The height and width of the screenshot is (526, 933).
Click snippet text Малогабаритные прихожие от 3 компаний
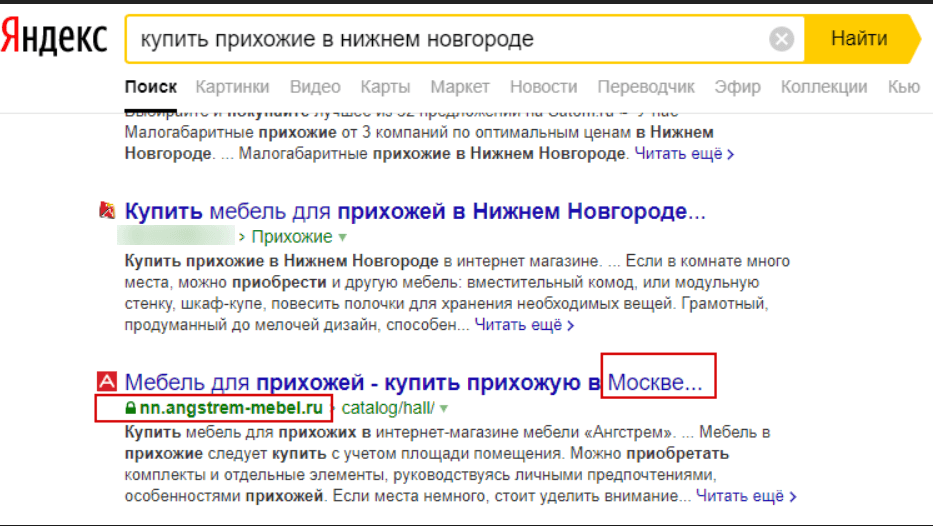[x=419, y=132]
